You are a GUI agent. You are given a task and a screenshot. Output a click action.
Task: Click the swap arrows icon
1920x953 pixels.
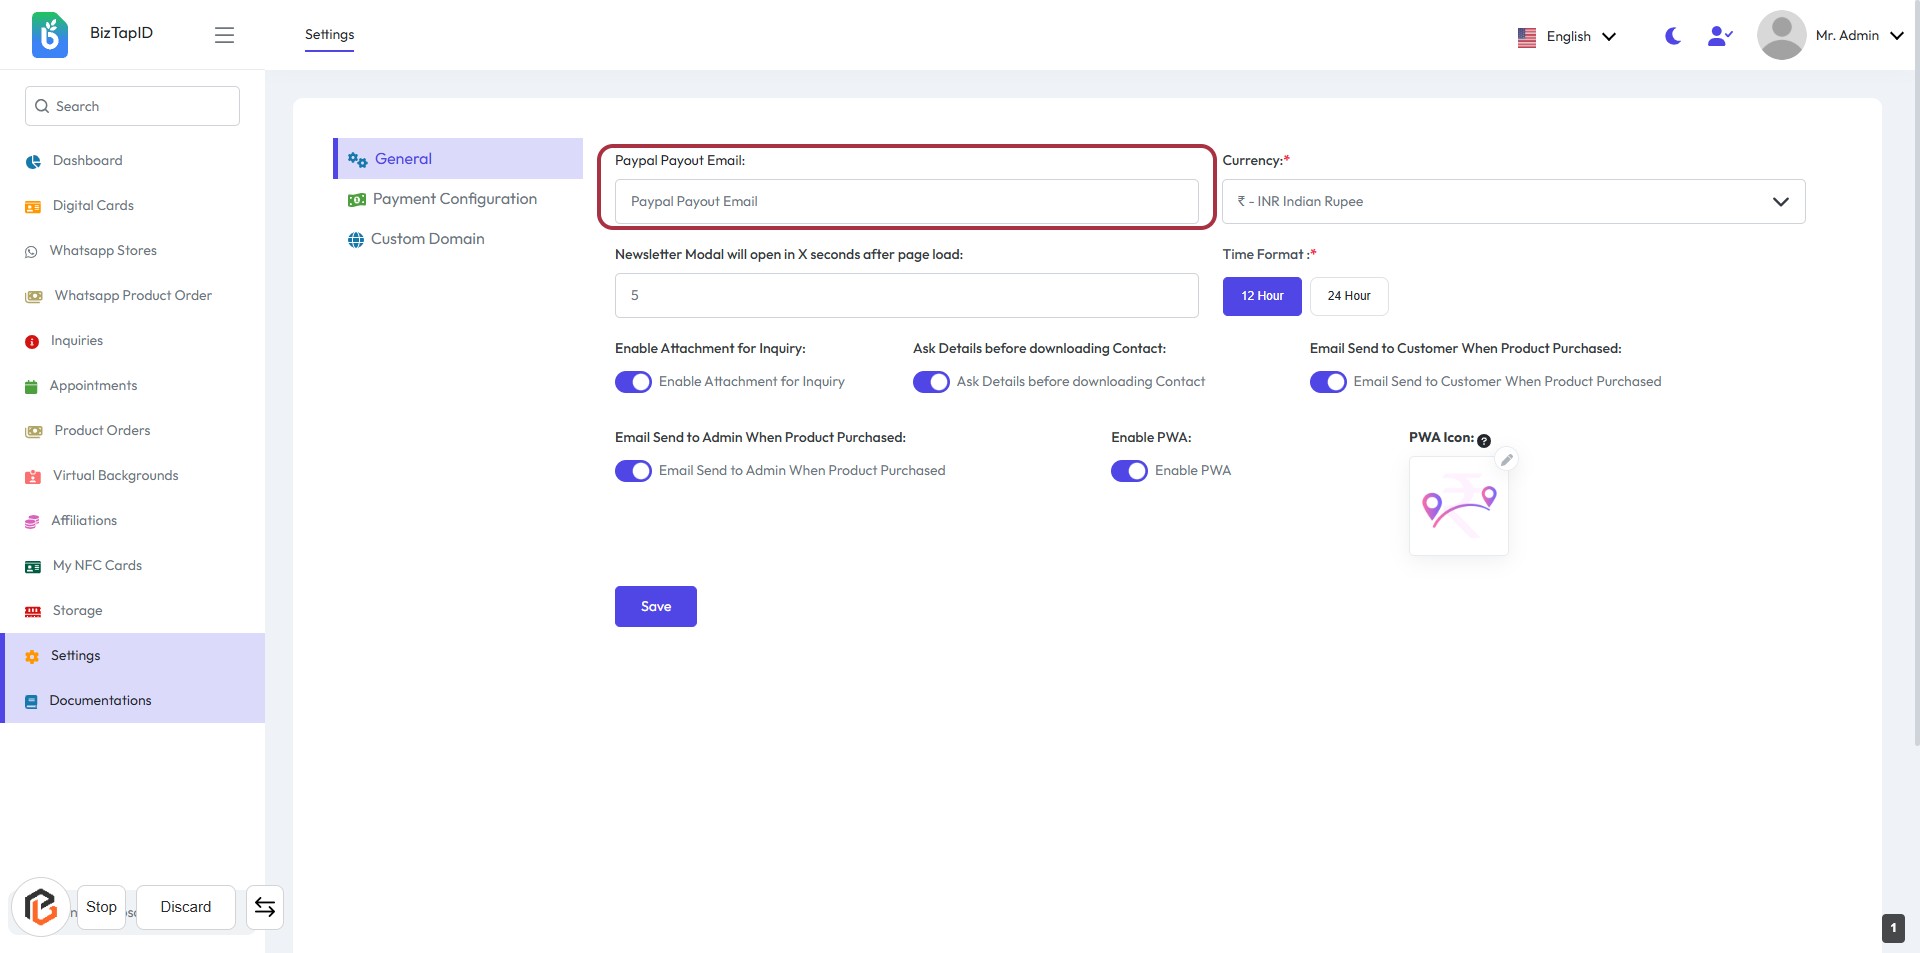[x=265, y=907]
